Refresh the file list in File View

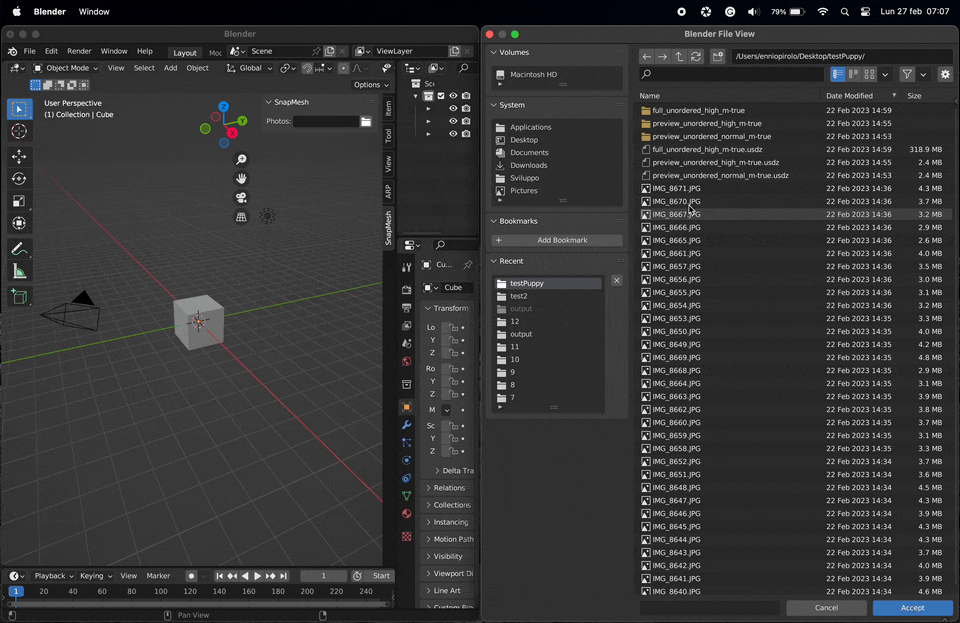pyautogui.click(x=696, y=56)
